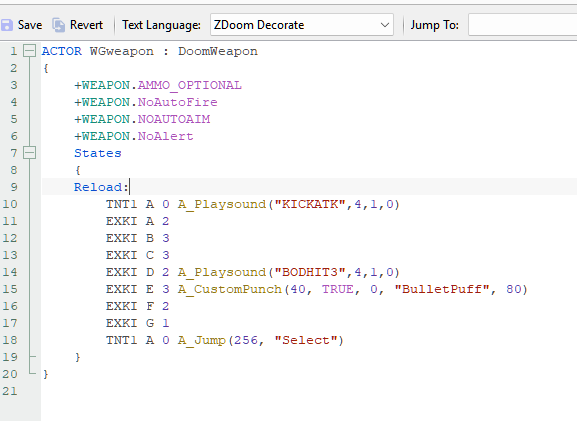This screenshot has height=421, width=577.
Task: Click the DoomWeapon parent class name
Action: (218, 51)
